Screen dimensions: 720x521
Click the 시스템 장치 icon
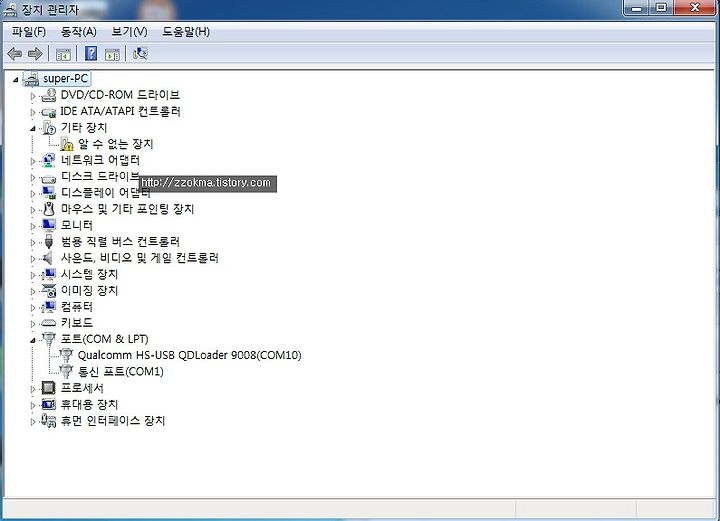(49, 274)
